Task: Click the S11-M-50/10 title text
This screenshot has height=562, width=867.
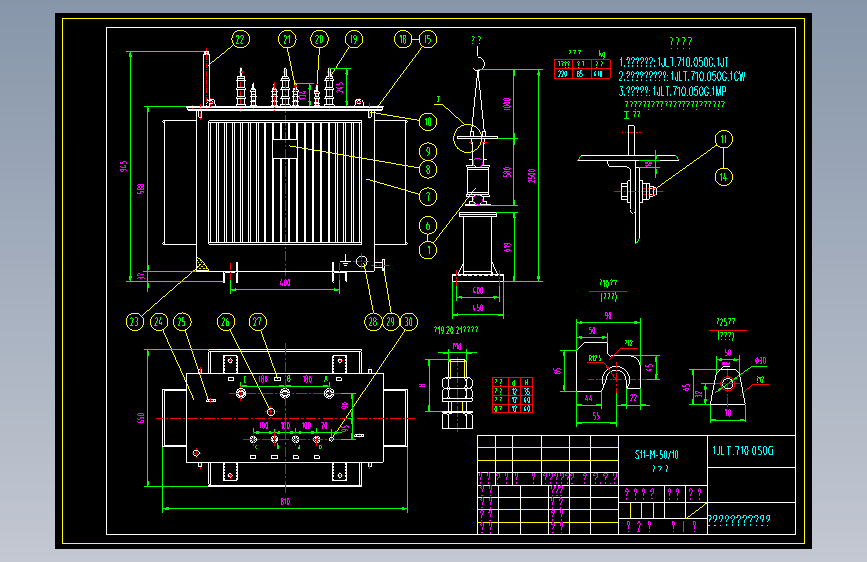Action: click(656, 455)
